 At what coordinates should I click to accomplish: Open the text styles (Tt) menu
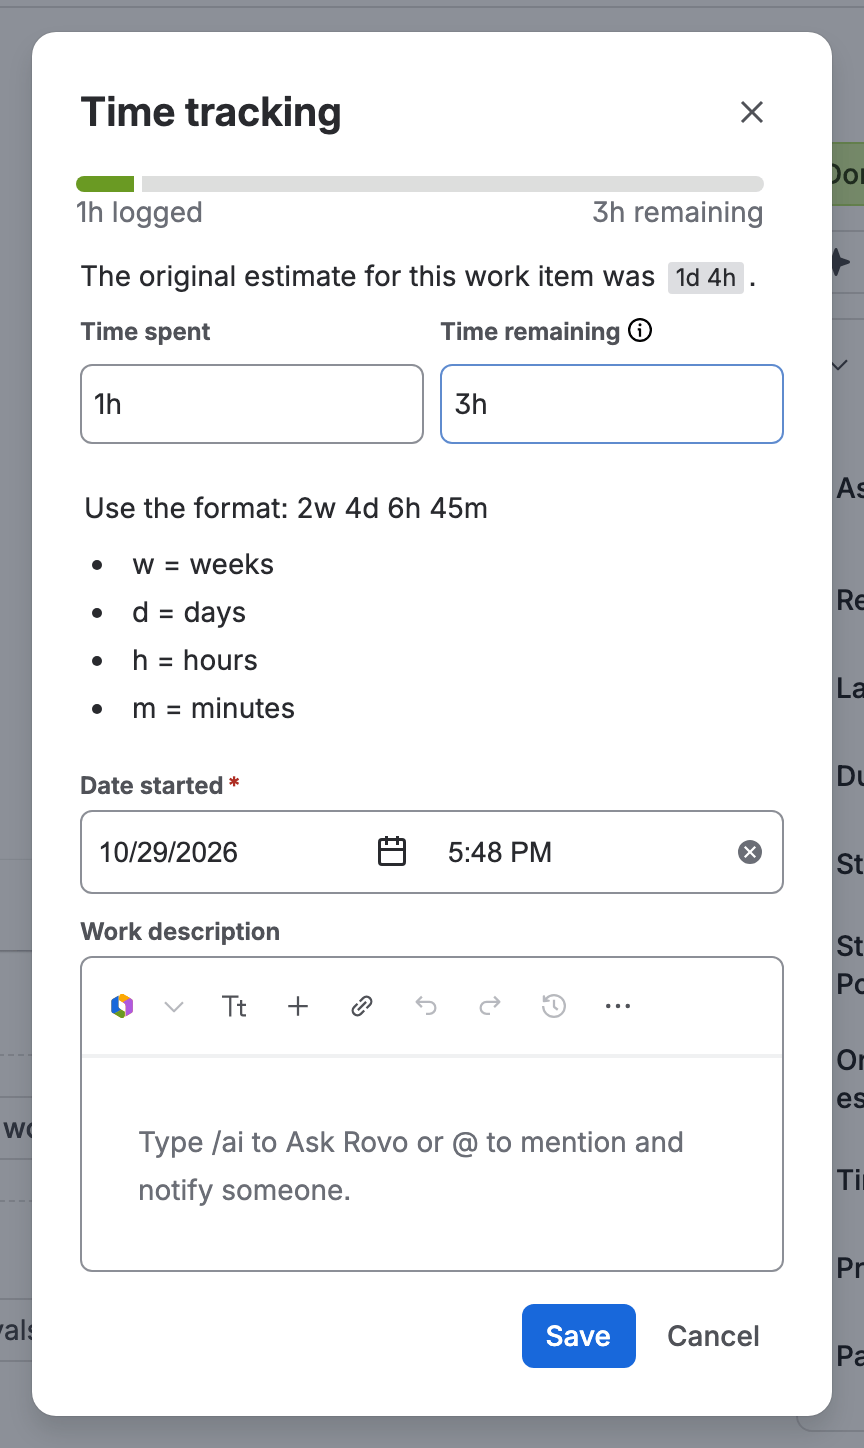[234, 1006]
